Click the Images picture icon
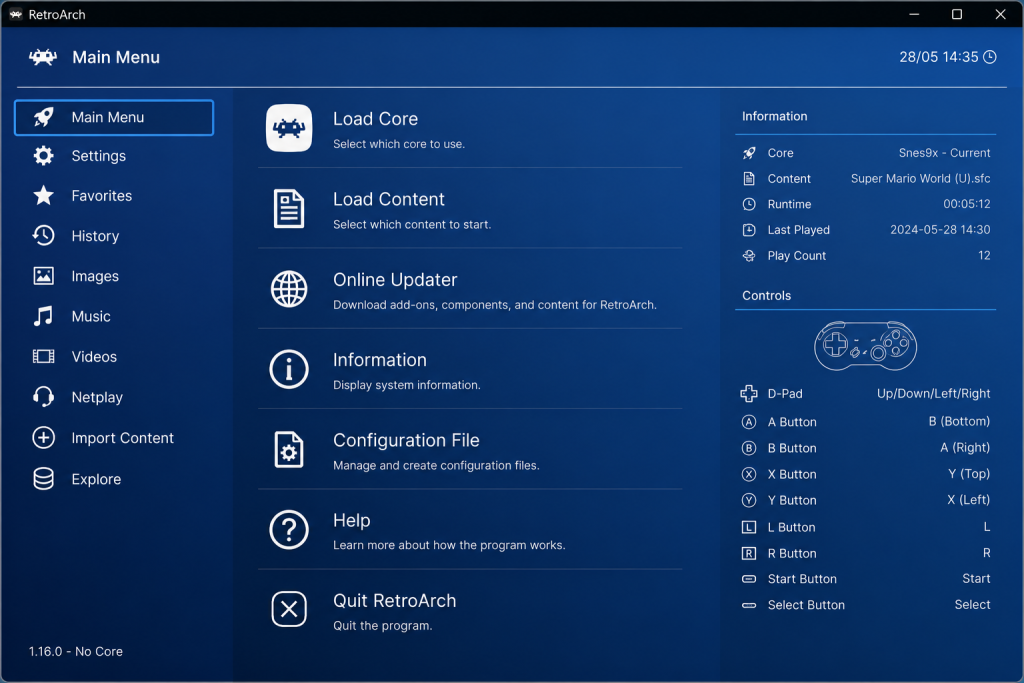This screenshot has width=1024, height=683. pyautogui.click(x=44, y=276)
